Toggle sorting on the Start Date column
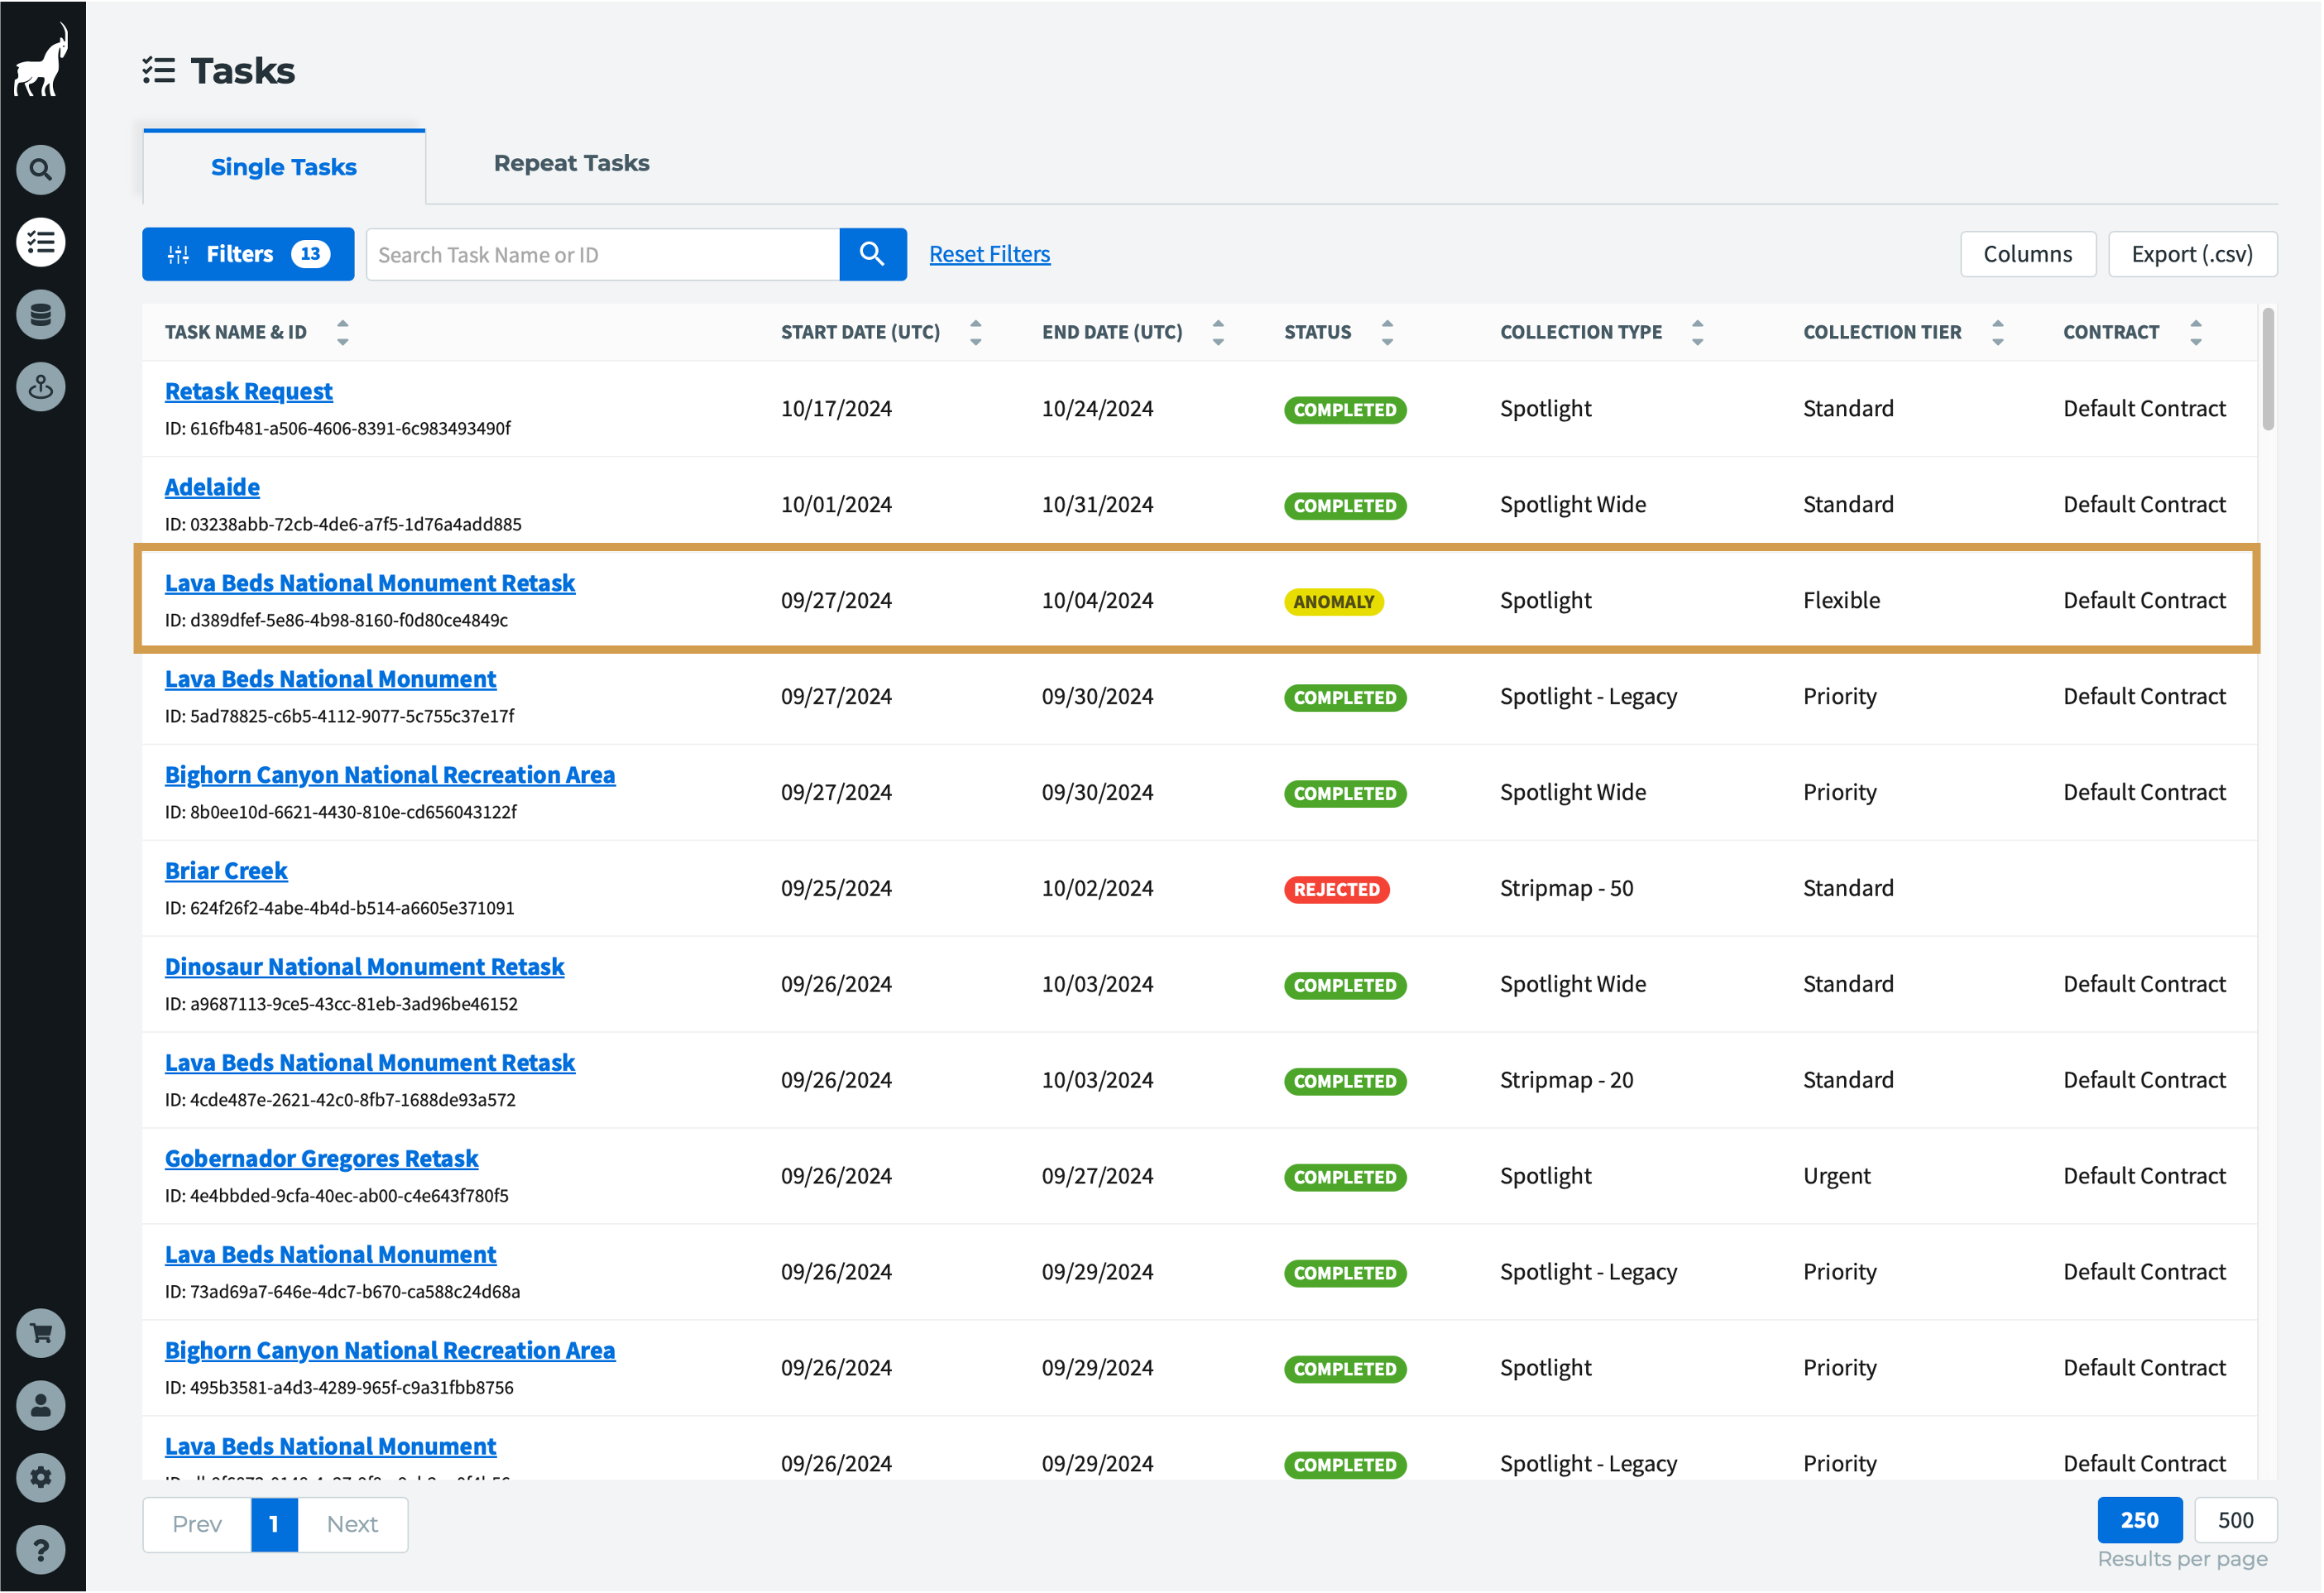 [975, 331]
